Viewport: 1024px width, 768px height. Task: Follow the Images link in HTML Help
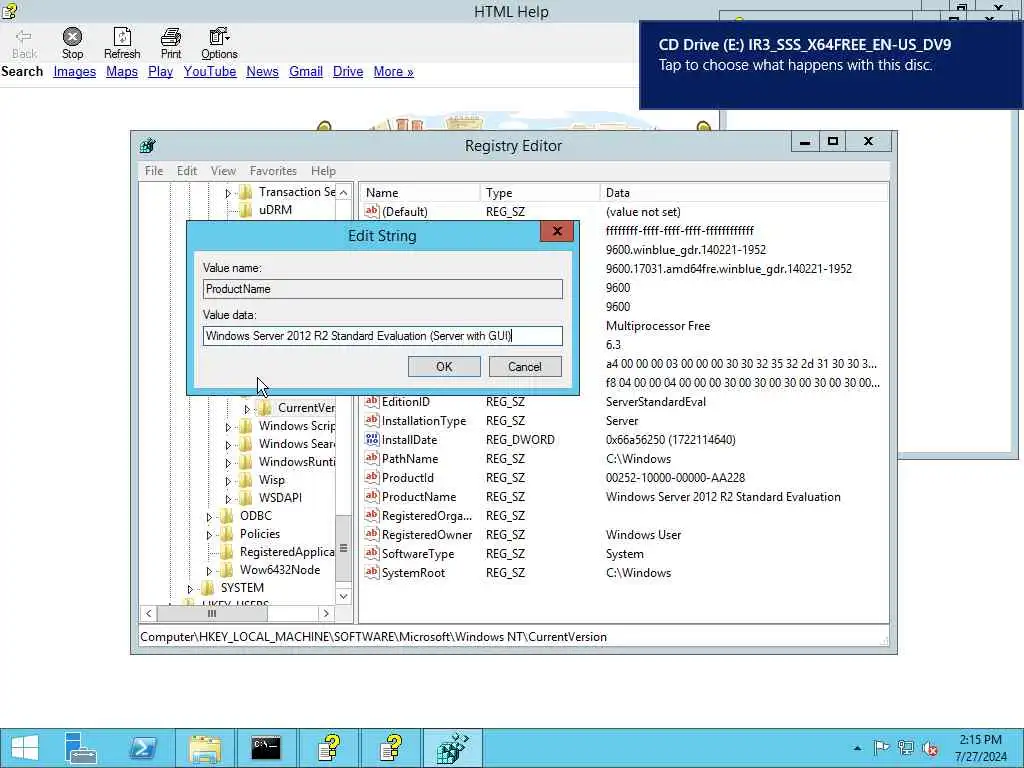[x=74, y=71]
